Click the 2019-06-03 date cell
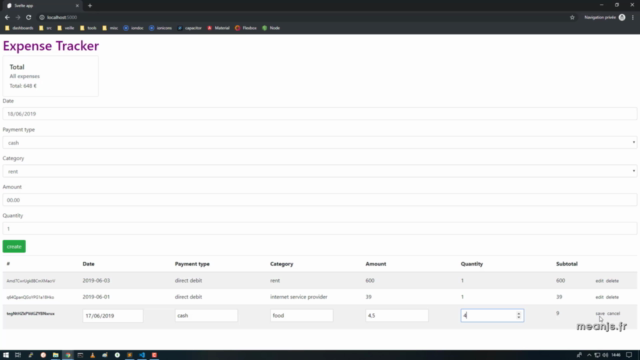Image resolution: width=640 pixels, height=360 pixels. (96, 281)
